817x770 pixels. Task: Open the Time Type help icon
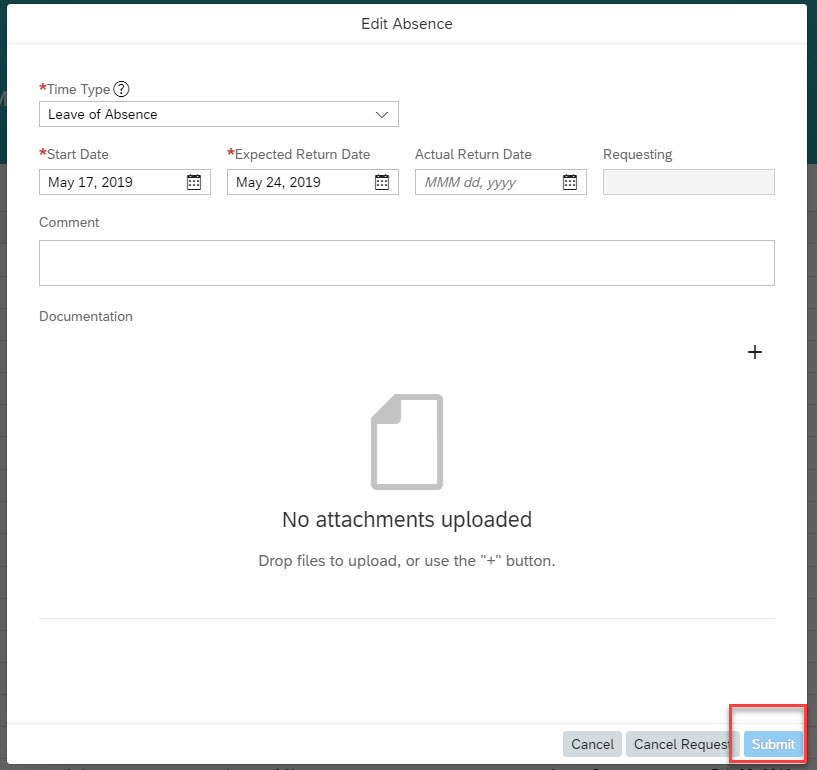121,89
